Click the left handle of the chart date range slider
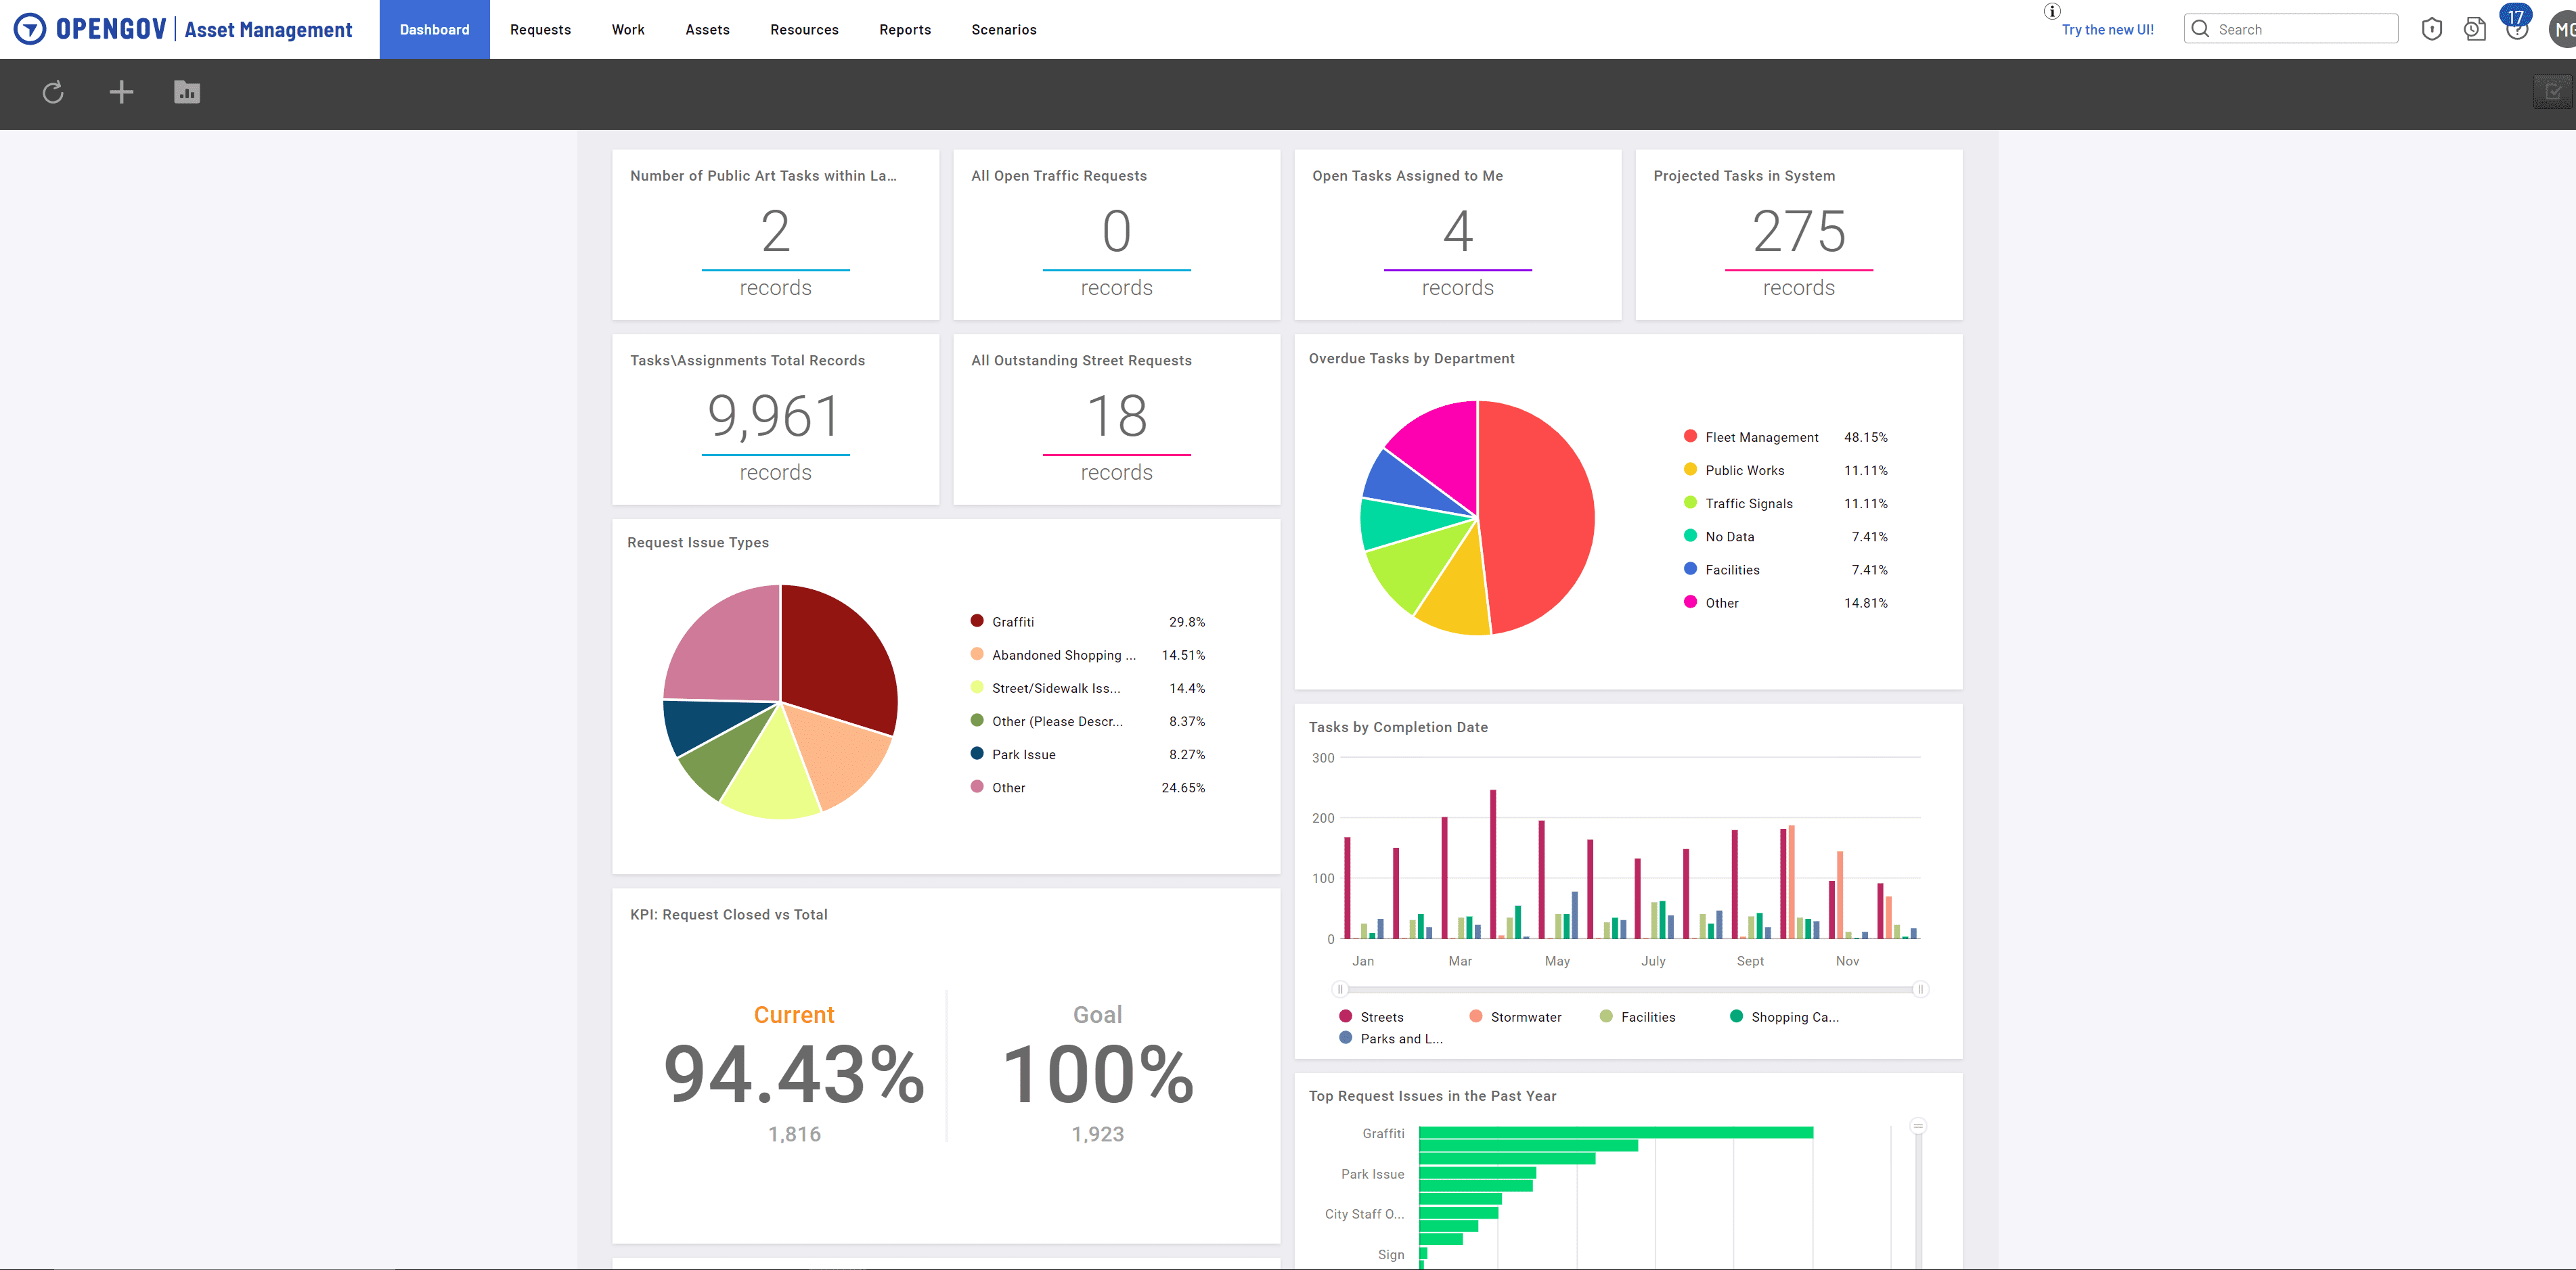This screenshot has width=2576, height=1270. (x=1340, y=989)
